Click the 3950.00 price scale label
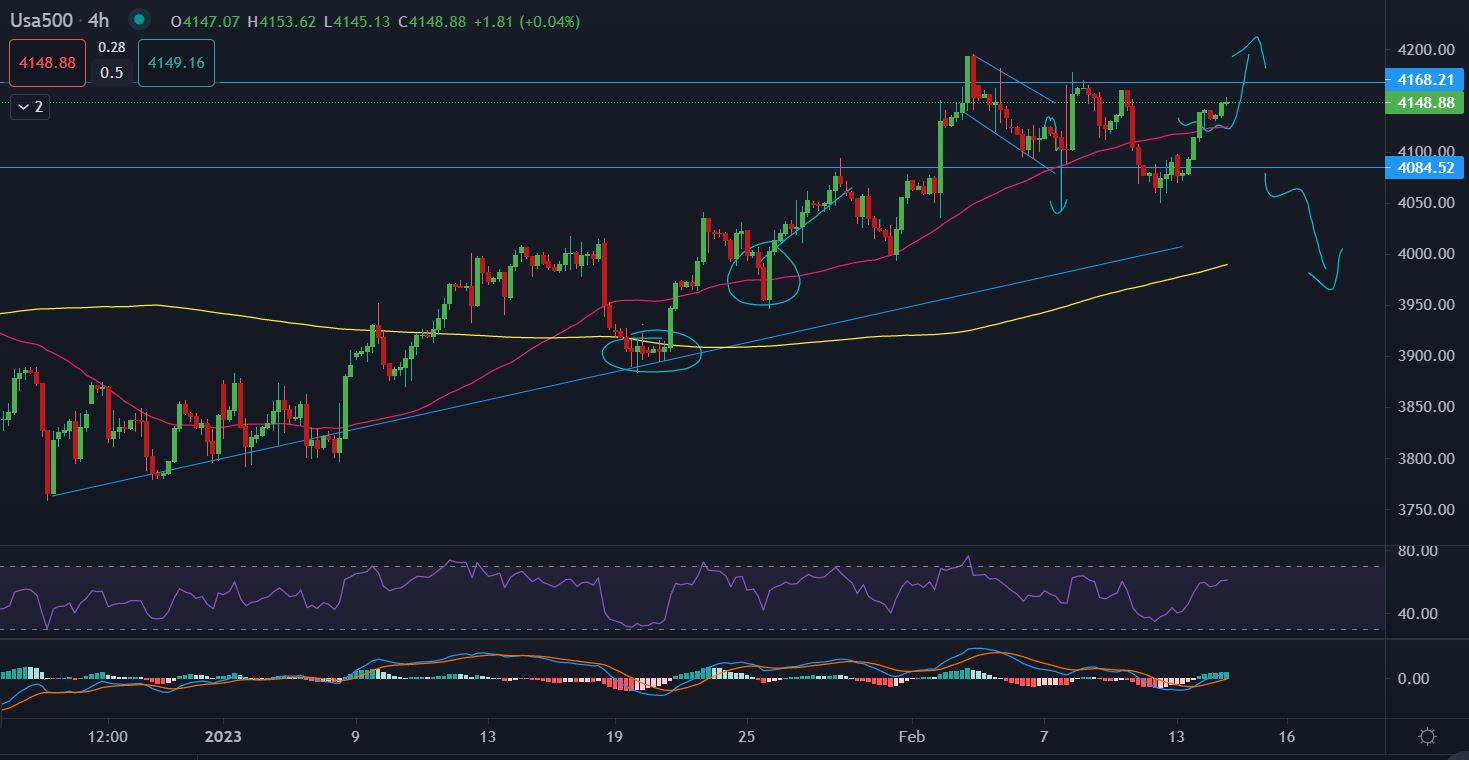Viewport: 1469px width, 760px height. click(1424, 305)
